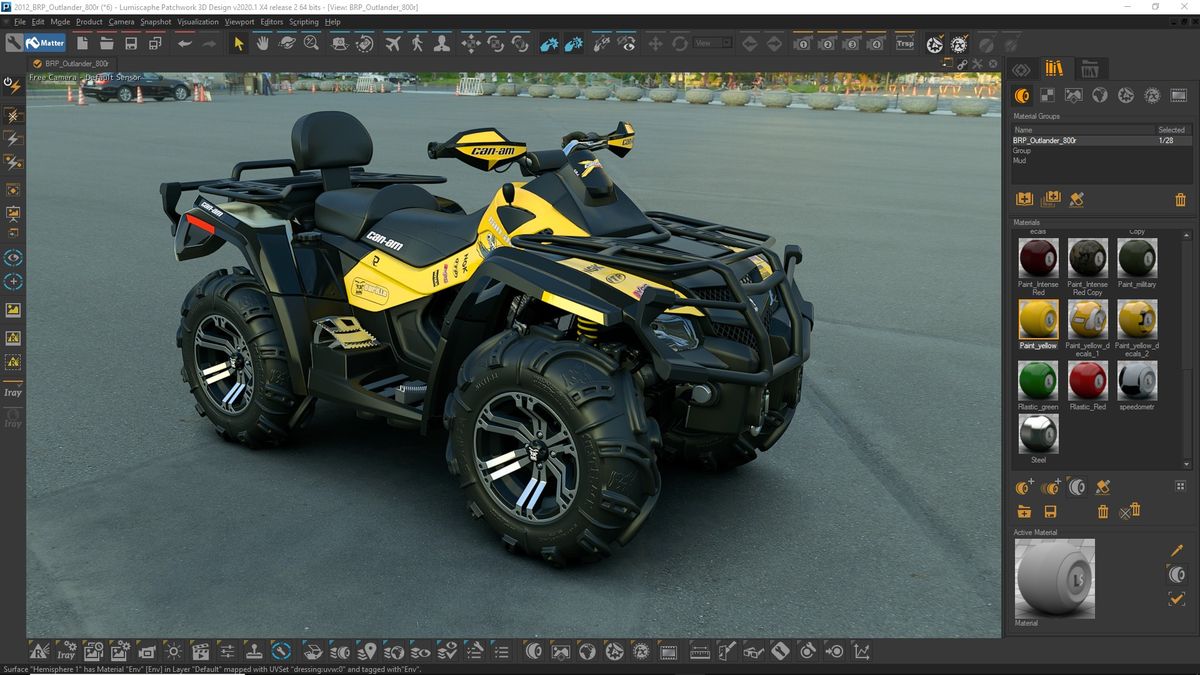
Task: Toggle the Trsp transparency button
Action: tap(904, 43)
